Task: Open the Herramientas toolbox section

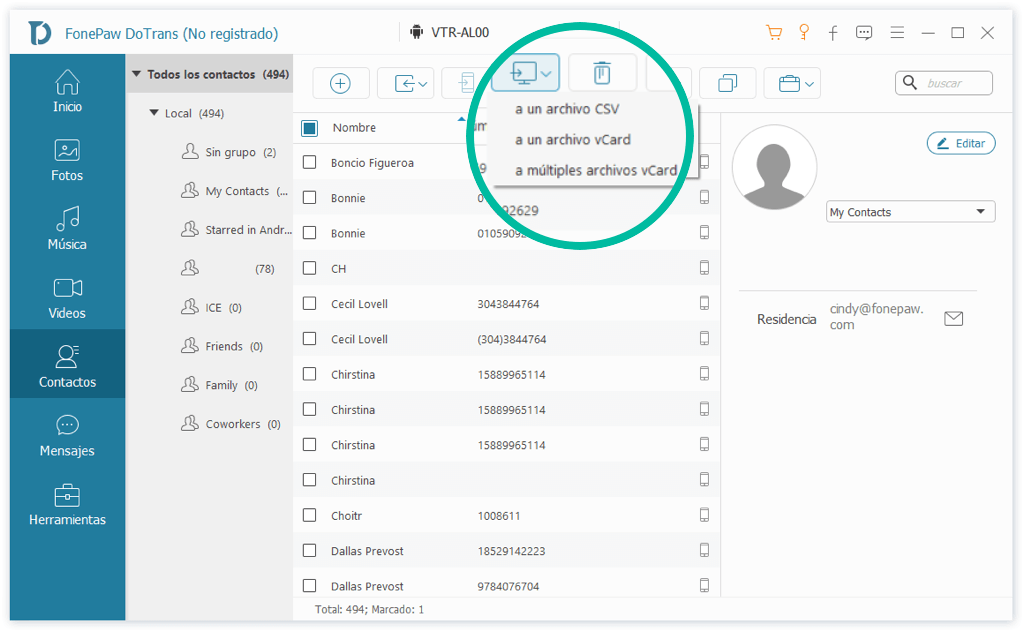Action: coord(67,504)
